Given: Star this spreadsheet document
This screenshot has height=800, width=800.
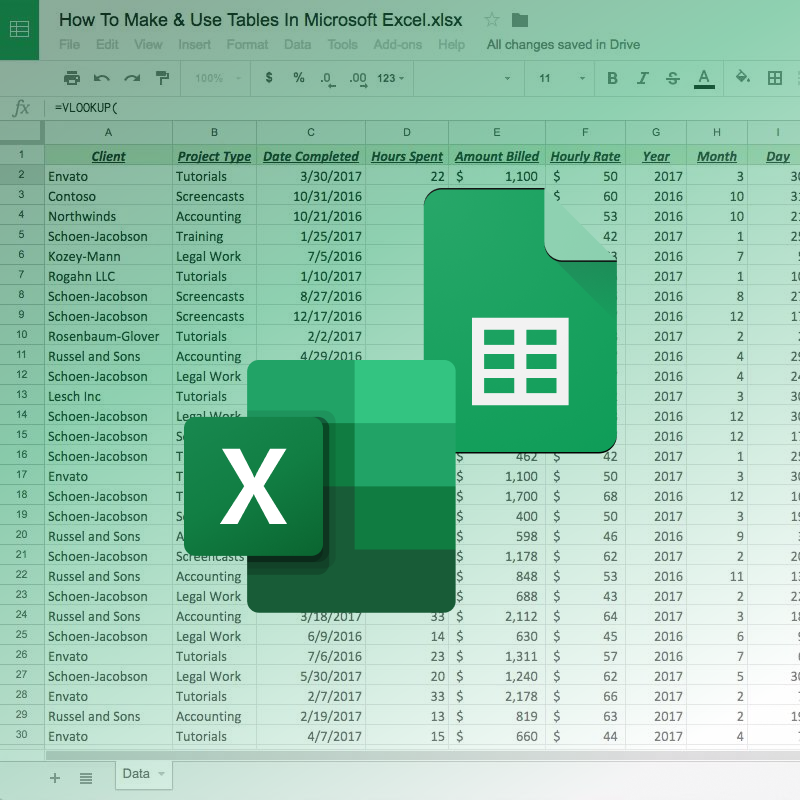Looking at the screenshot, I should coord(492,20).
